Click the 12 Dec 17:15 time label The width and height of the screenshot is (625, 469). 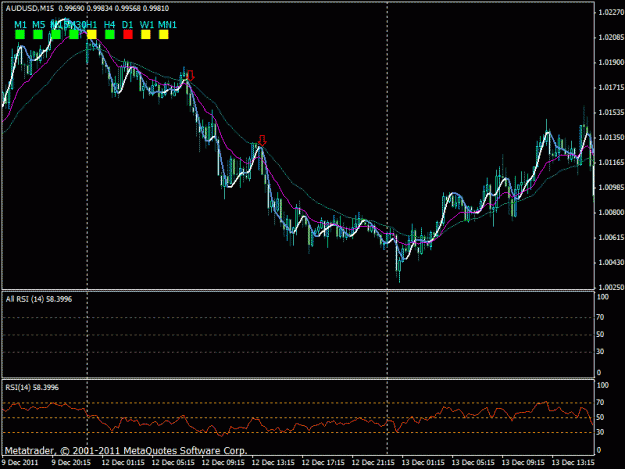click(x=323, y=463)
